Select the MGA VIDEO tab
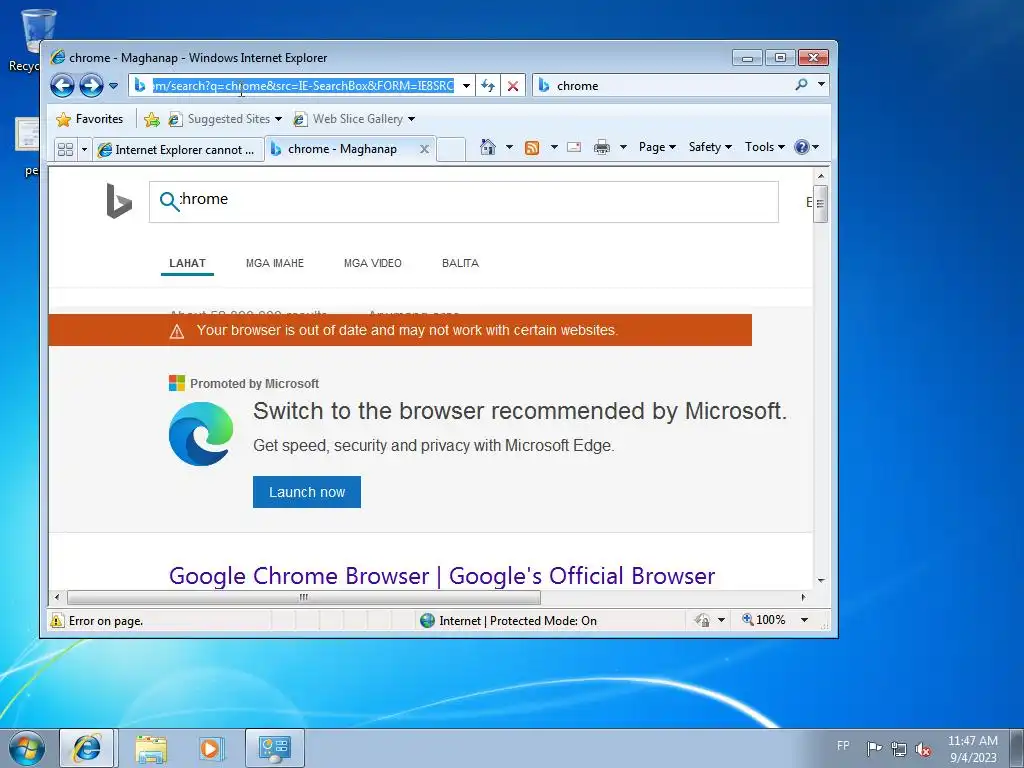 coord(373,263)
